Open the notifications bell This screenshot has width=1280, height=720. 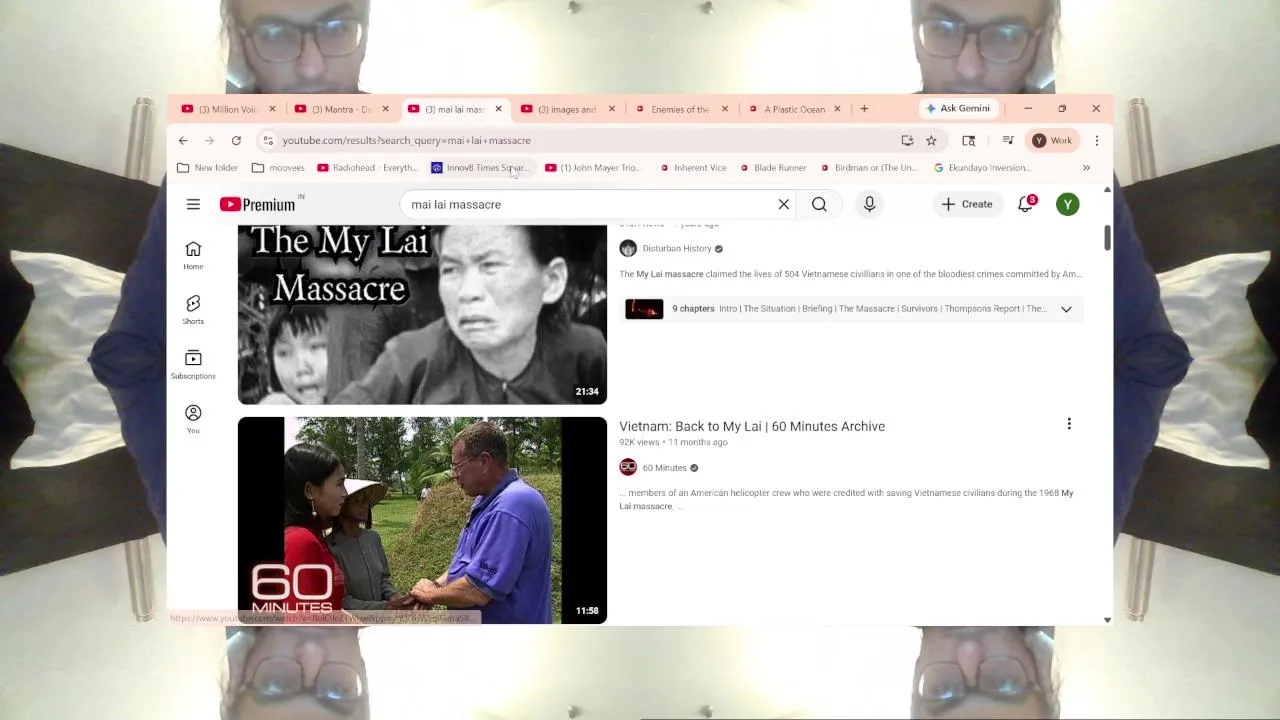click(x=1025, y=204)
